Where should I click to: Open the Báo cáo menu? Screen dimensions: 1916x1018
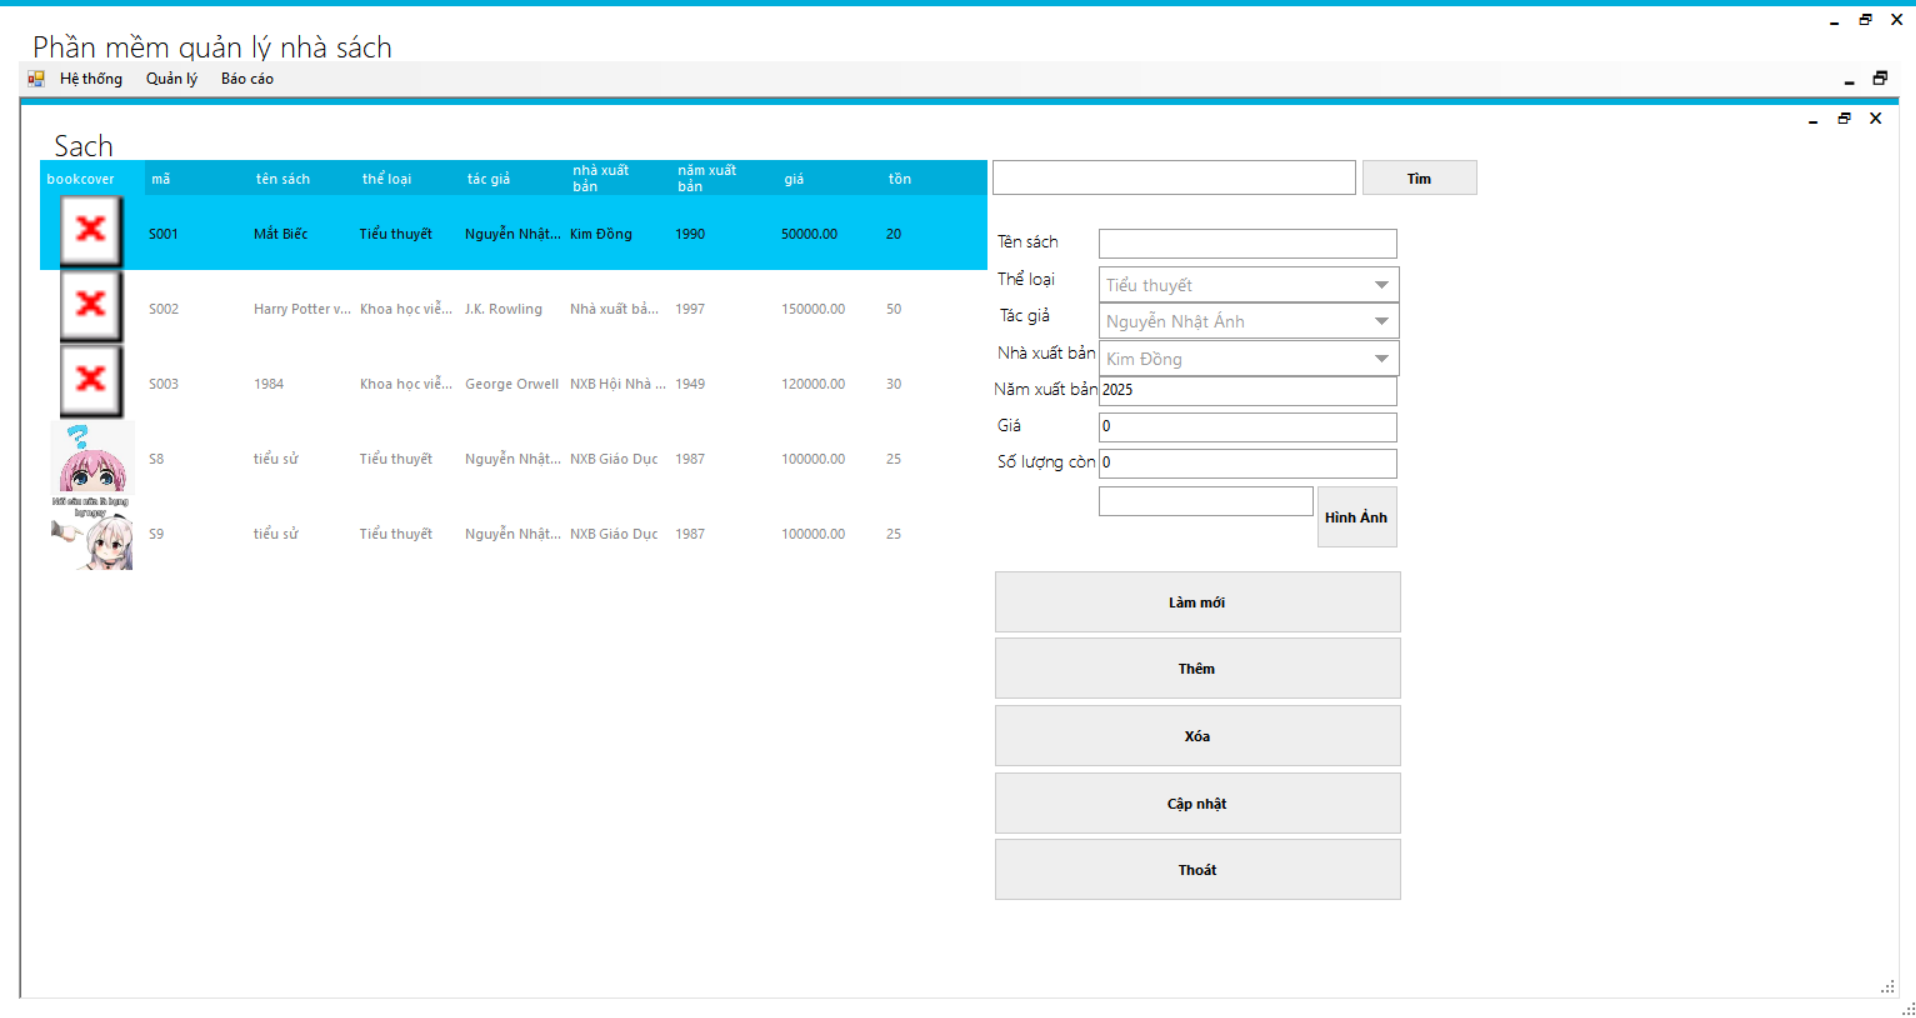(247, 79)
